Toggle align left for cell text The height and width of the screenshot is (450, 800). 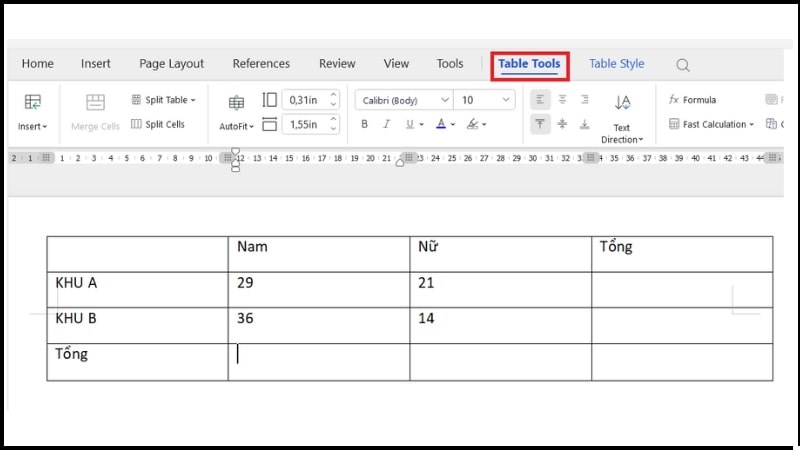pyautogui.click(x=539, y=100)
